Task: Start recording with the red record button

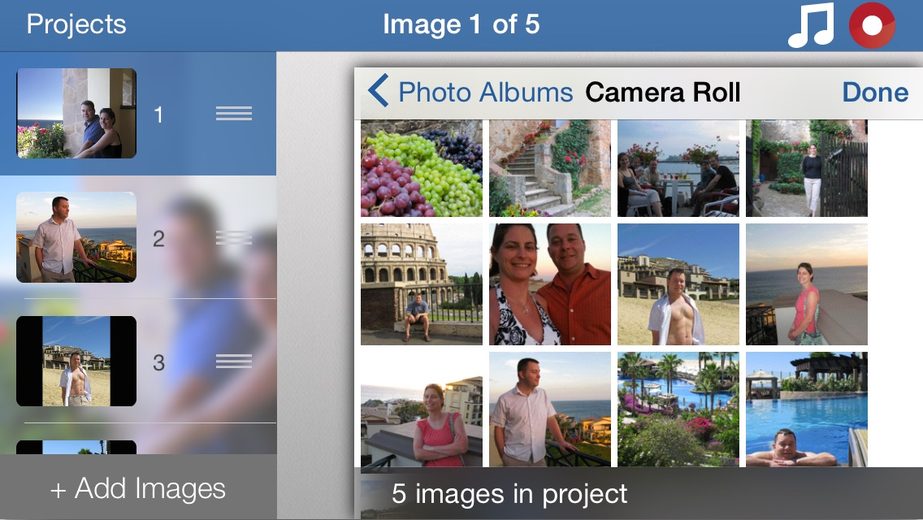Action: (872, 25)
